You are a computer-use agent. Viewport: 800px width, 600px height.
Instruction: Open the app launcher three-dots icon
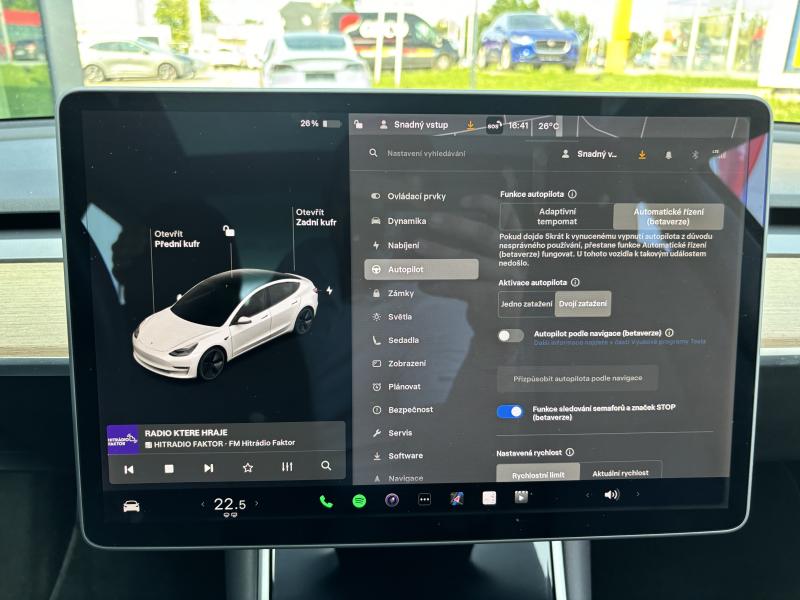pyautogui.click(x=424, y=499)
